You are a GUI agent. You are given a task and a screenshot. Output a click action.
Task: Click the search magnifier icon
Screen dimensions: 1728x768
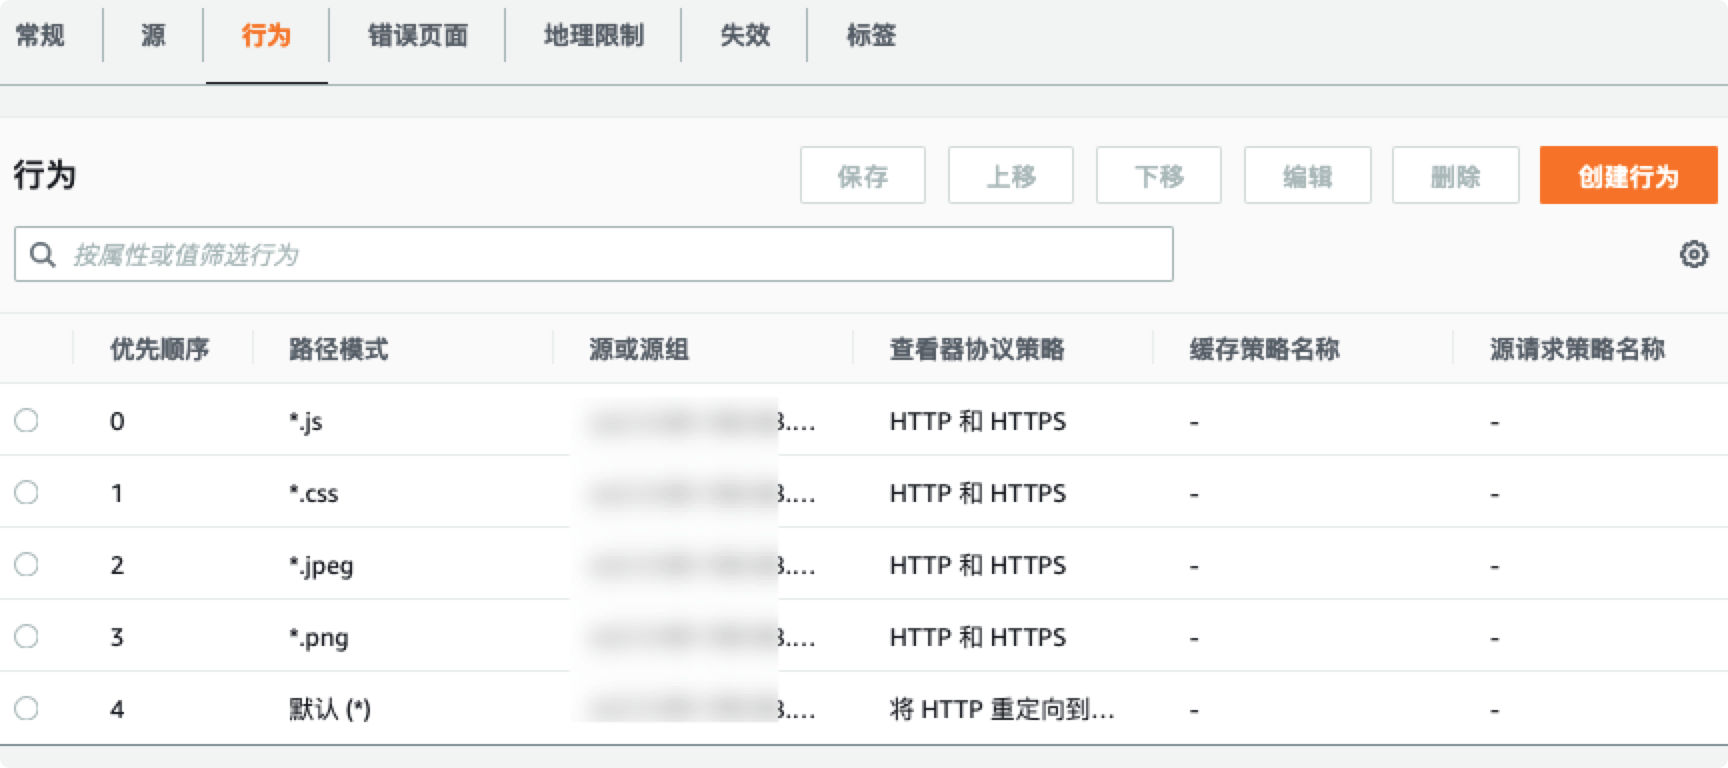click(43, 255)
